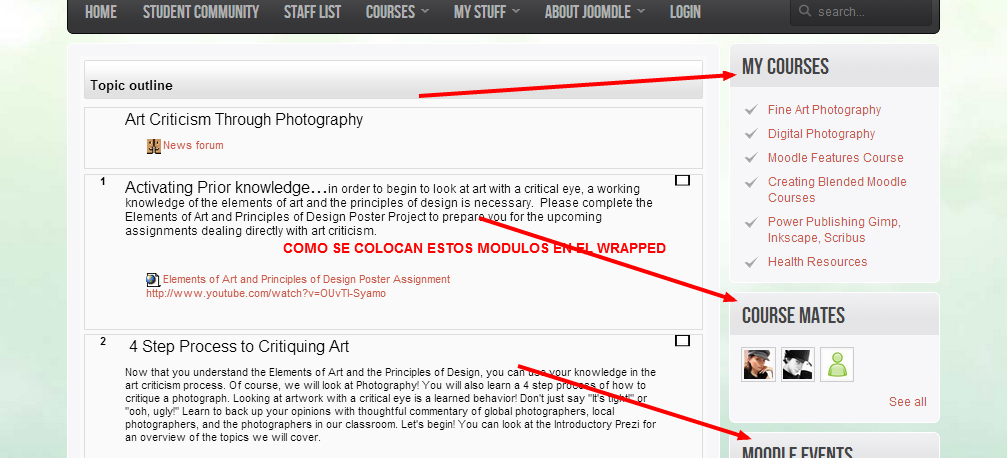Open second black-and-white course mate avatar
This screenshot has width=1007, height=458.
pos(798,365)
